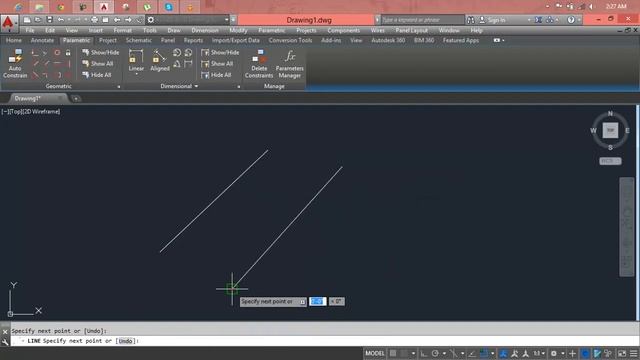This screenshot has height=360, width=640.
Task: Click Show All in Geometric panel
Action: (x=98, y=64)
